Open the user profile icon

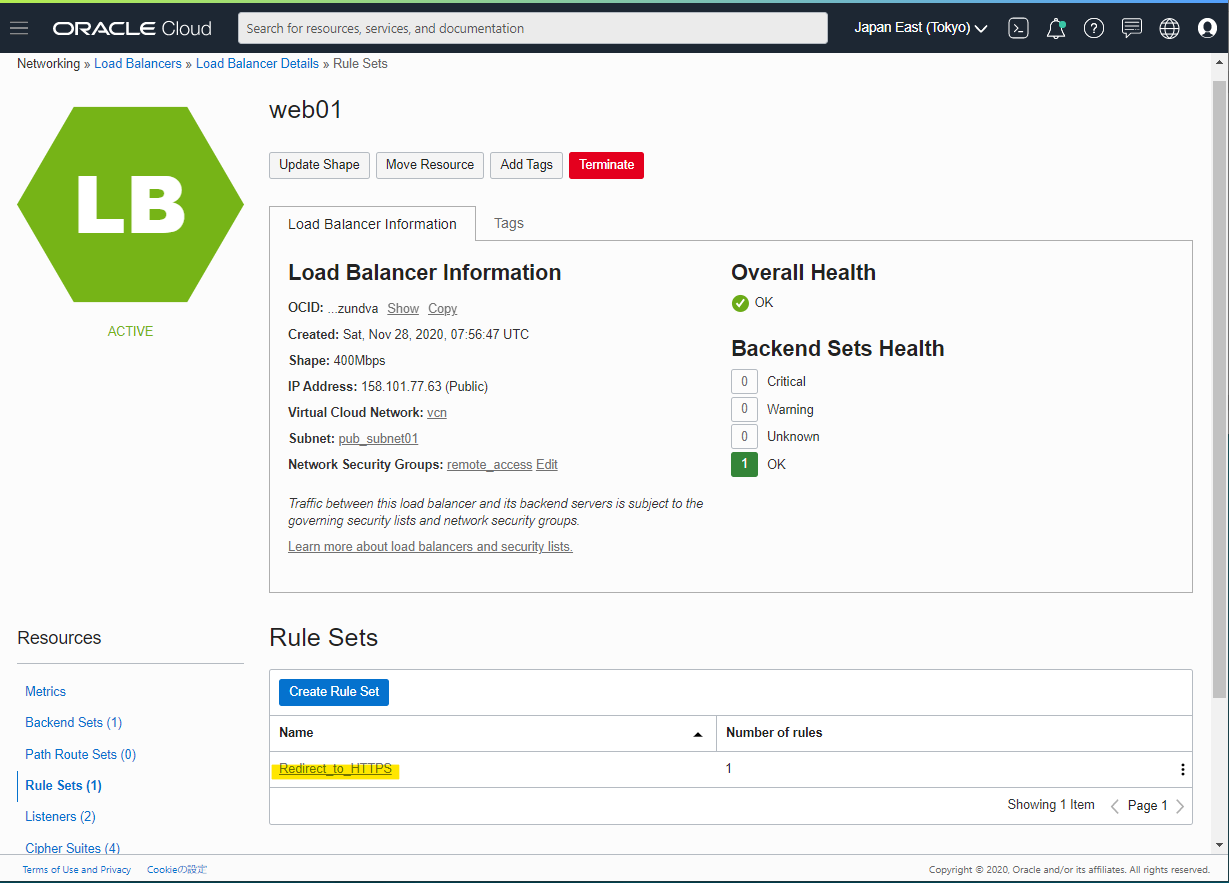click(x=1207, y=28)
